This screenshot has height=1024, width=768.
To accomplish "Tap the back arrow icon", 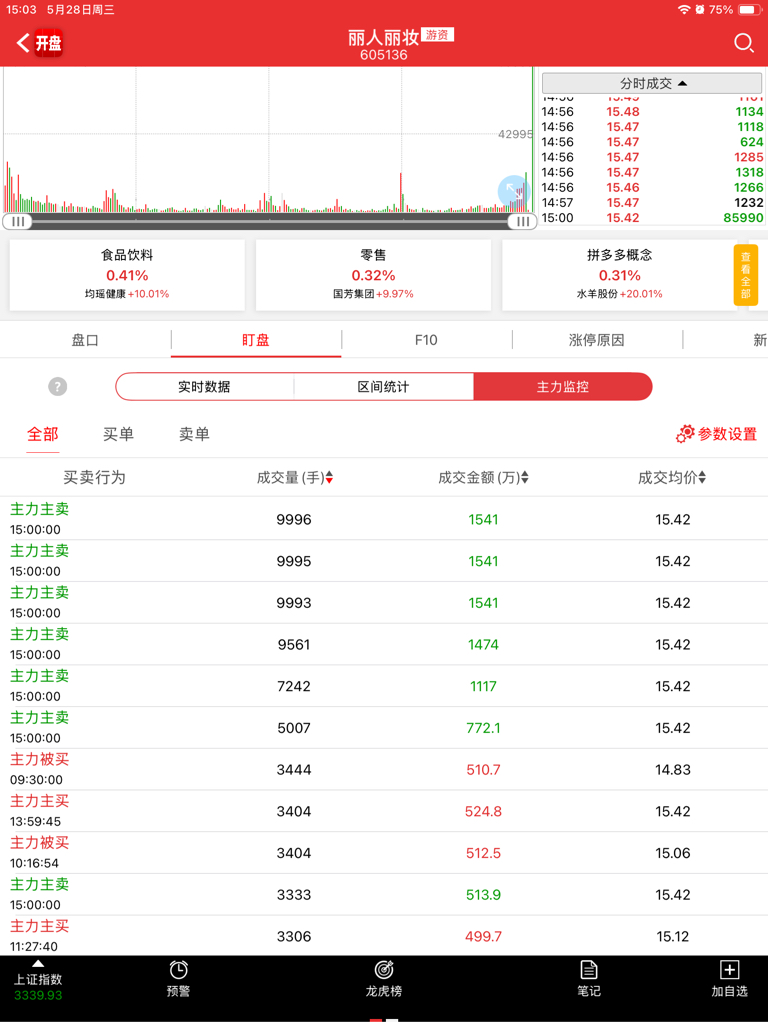I will point(23,43).
